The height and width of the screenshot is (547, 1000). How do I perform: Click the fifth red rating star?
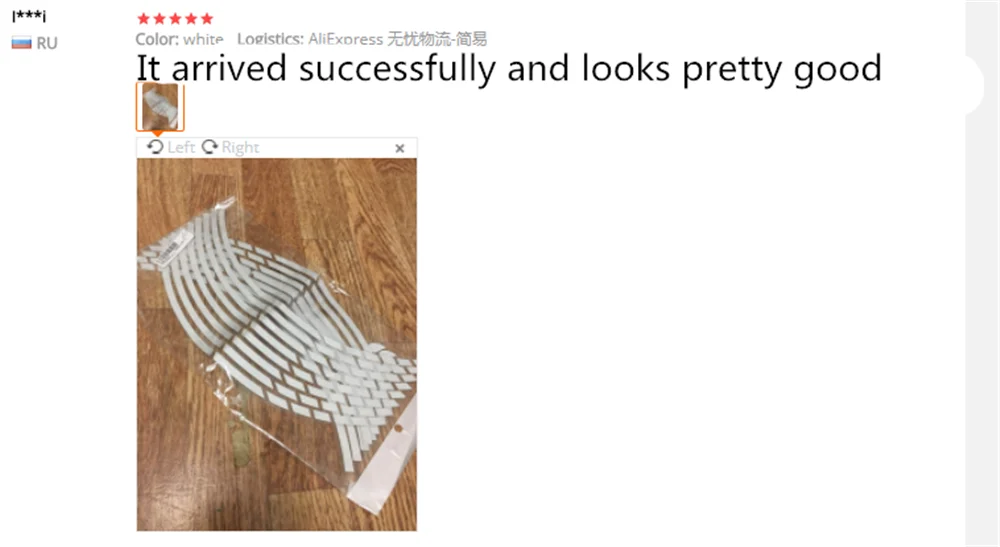click(x=207, y=18)
